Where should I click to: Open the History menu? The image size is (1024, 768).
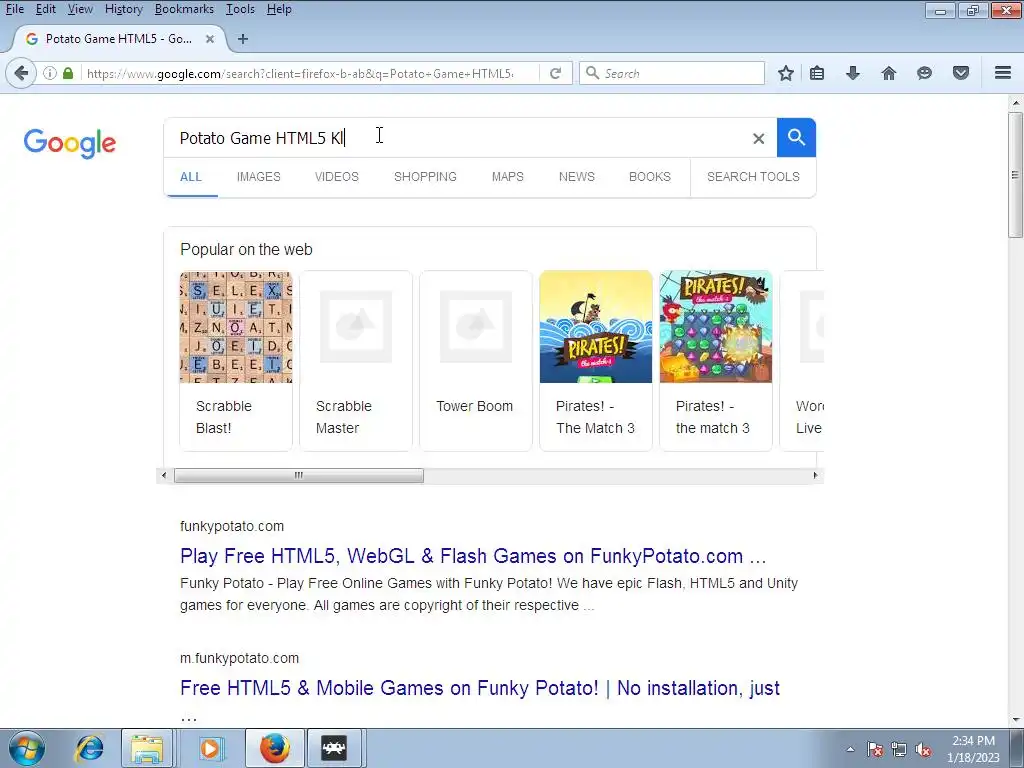point(123,9)
